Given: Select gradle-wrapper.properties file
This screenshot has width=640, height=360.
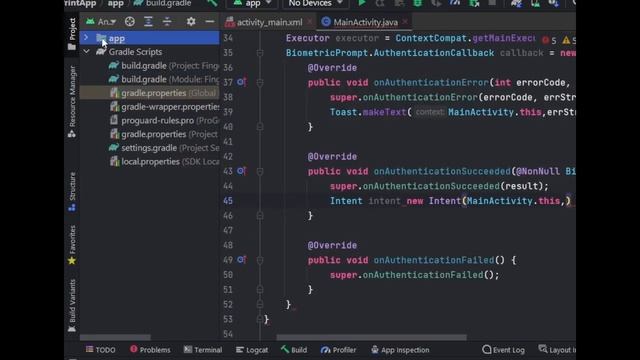Looking at the screenshot, I should pyautogui.click(x=164, y=107).
